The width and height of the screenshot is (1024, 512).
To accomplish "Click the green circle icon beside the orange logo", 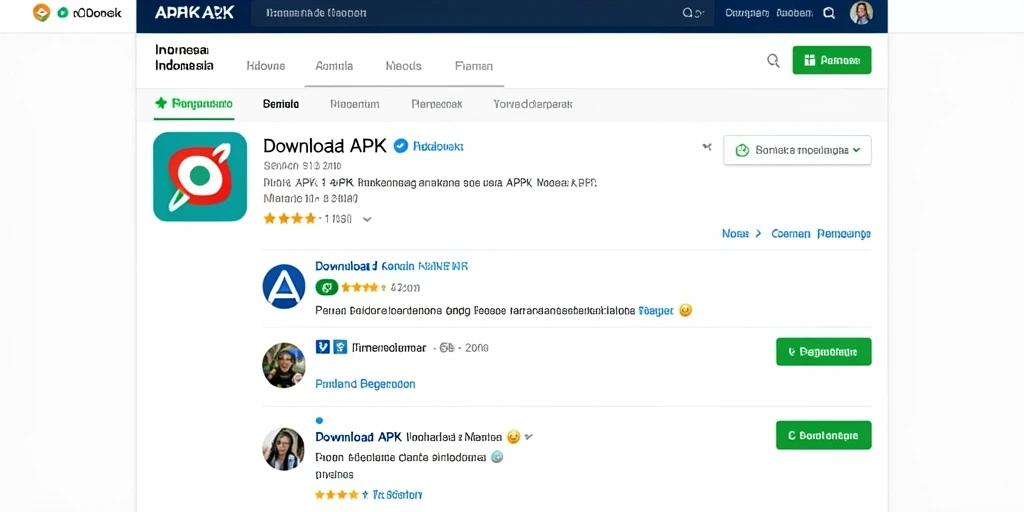I will (x=63, y=12).
